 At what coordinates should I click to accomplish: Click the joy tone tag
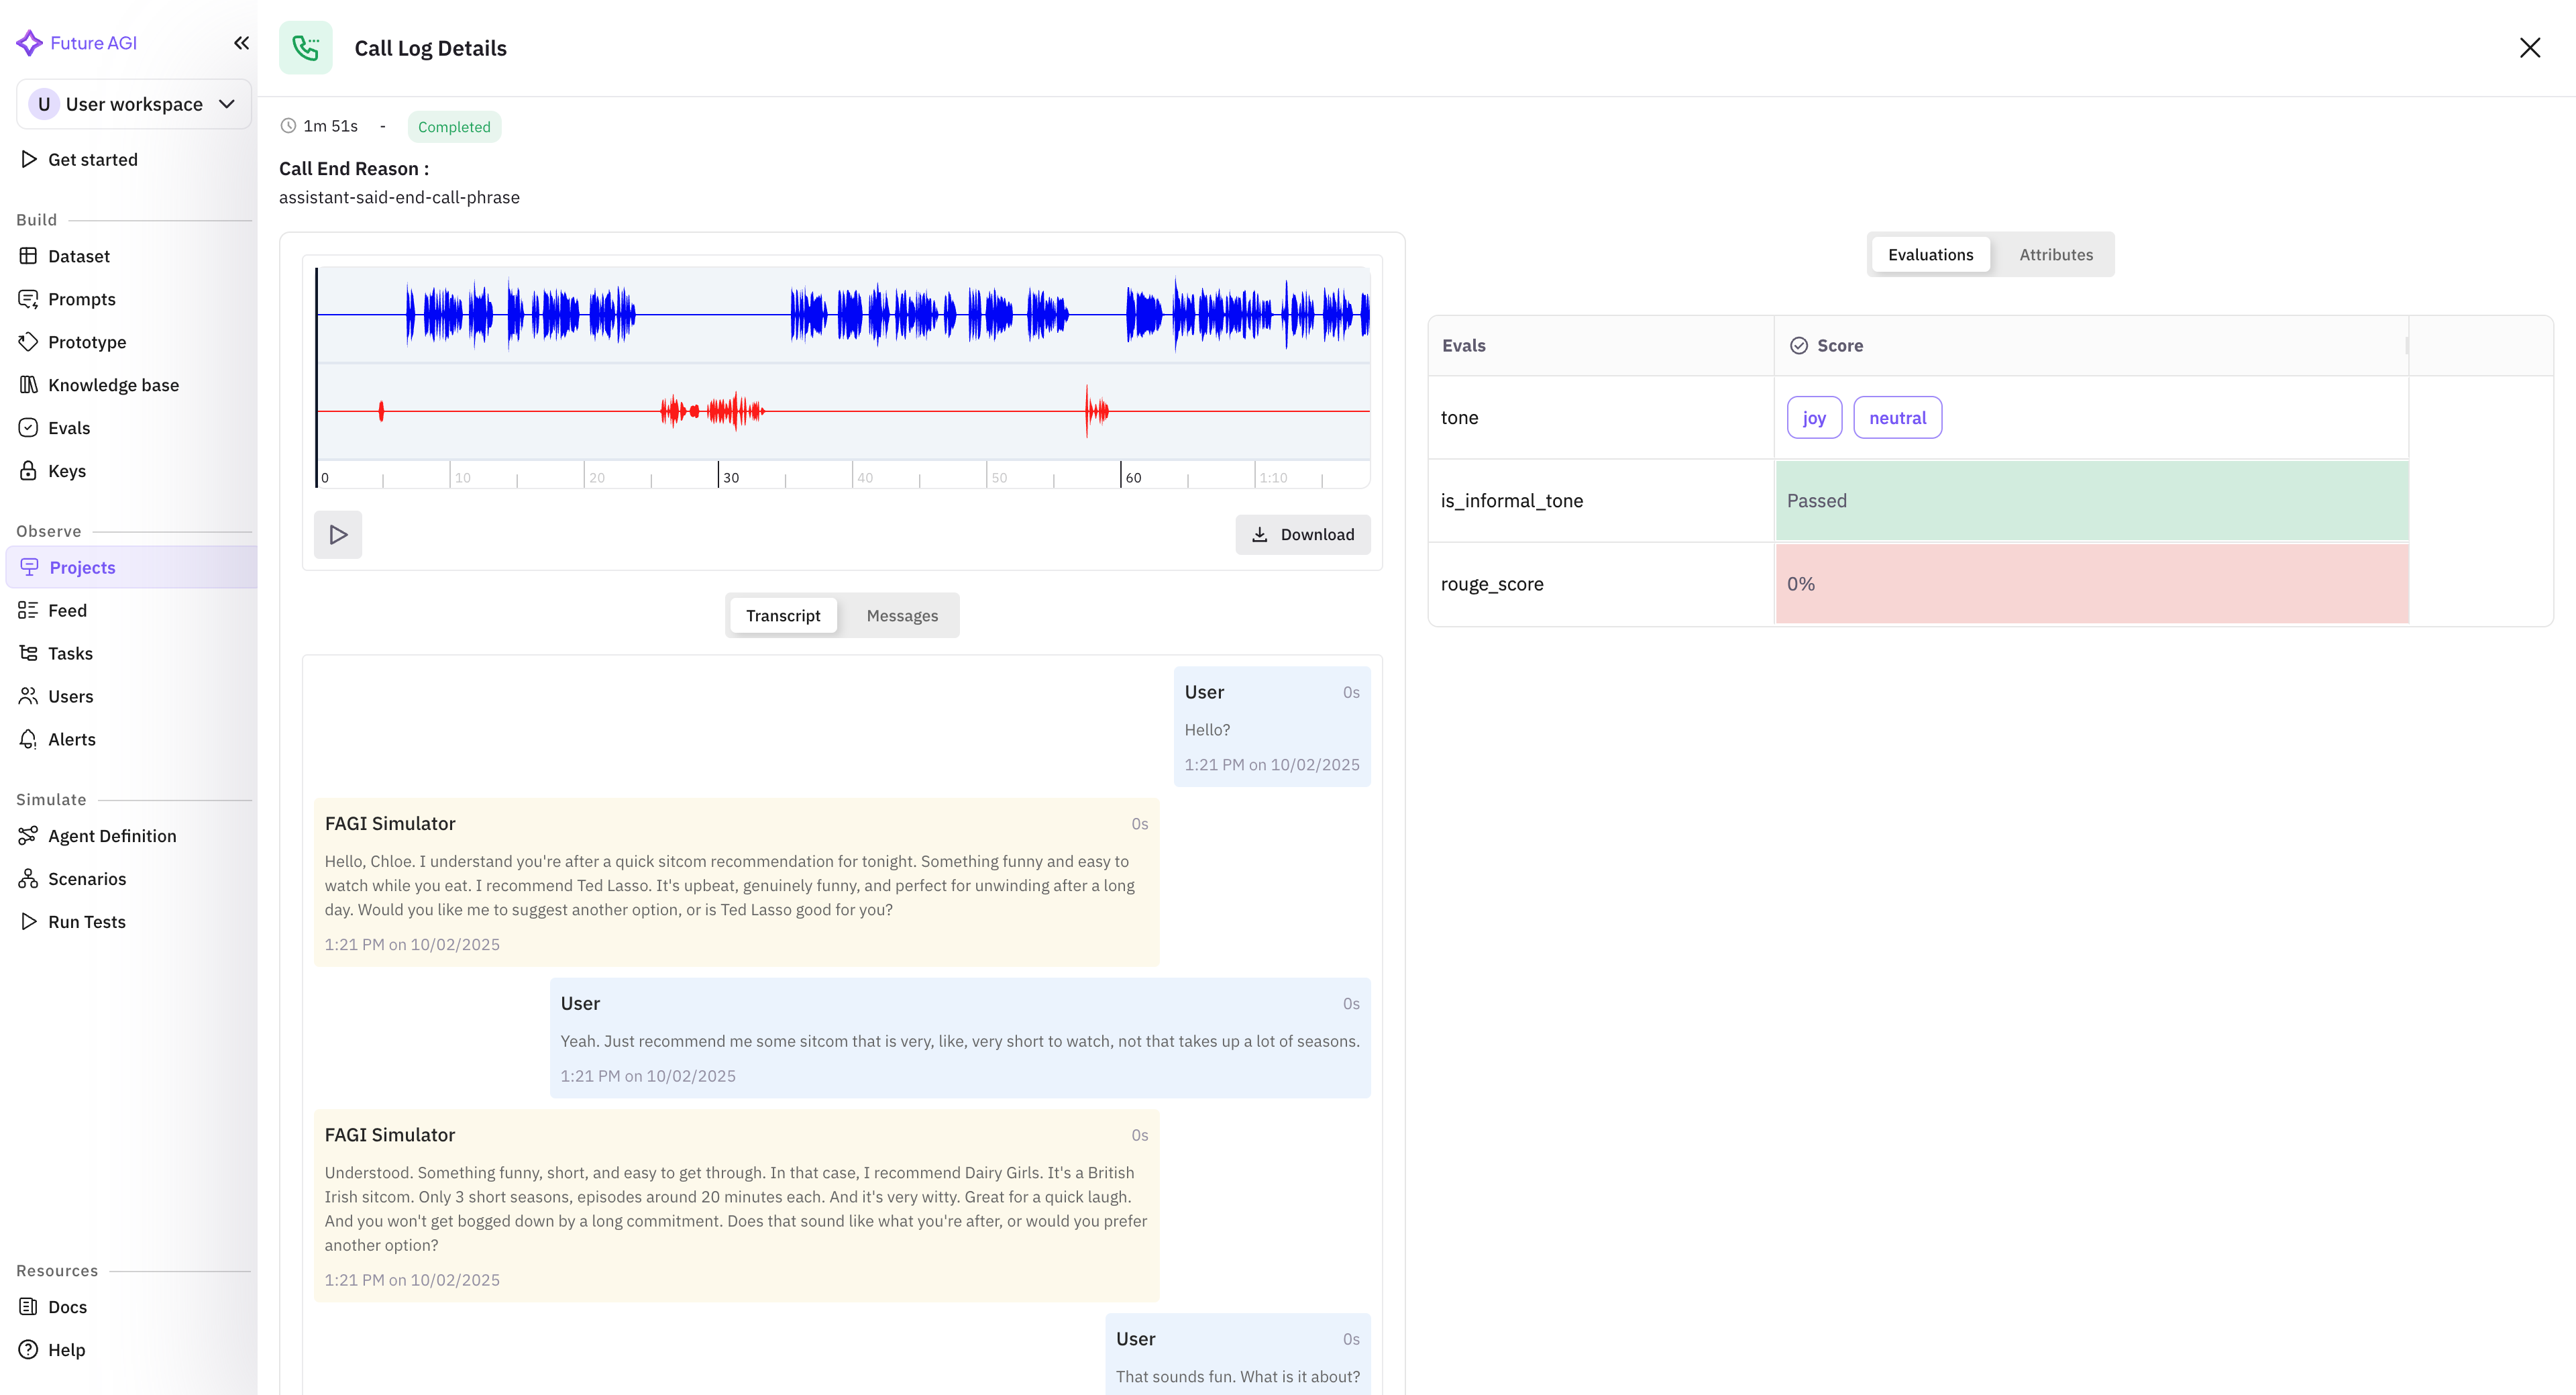pos(1814,418)
